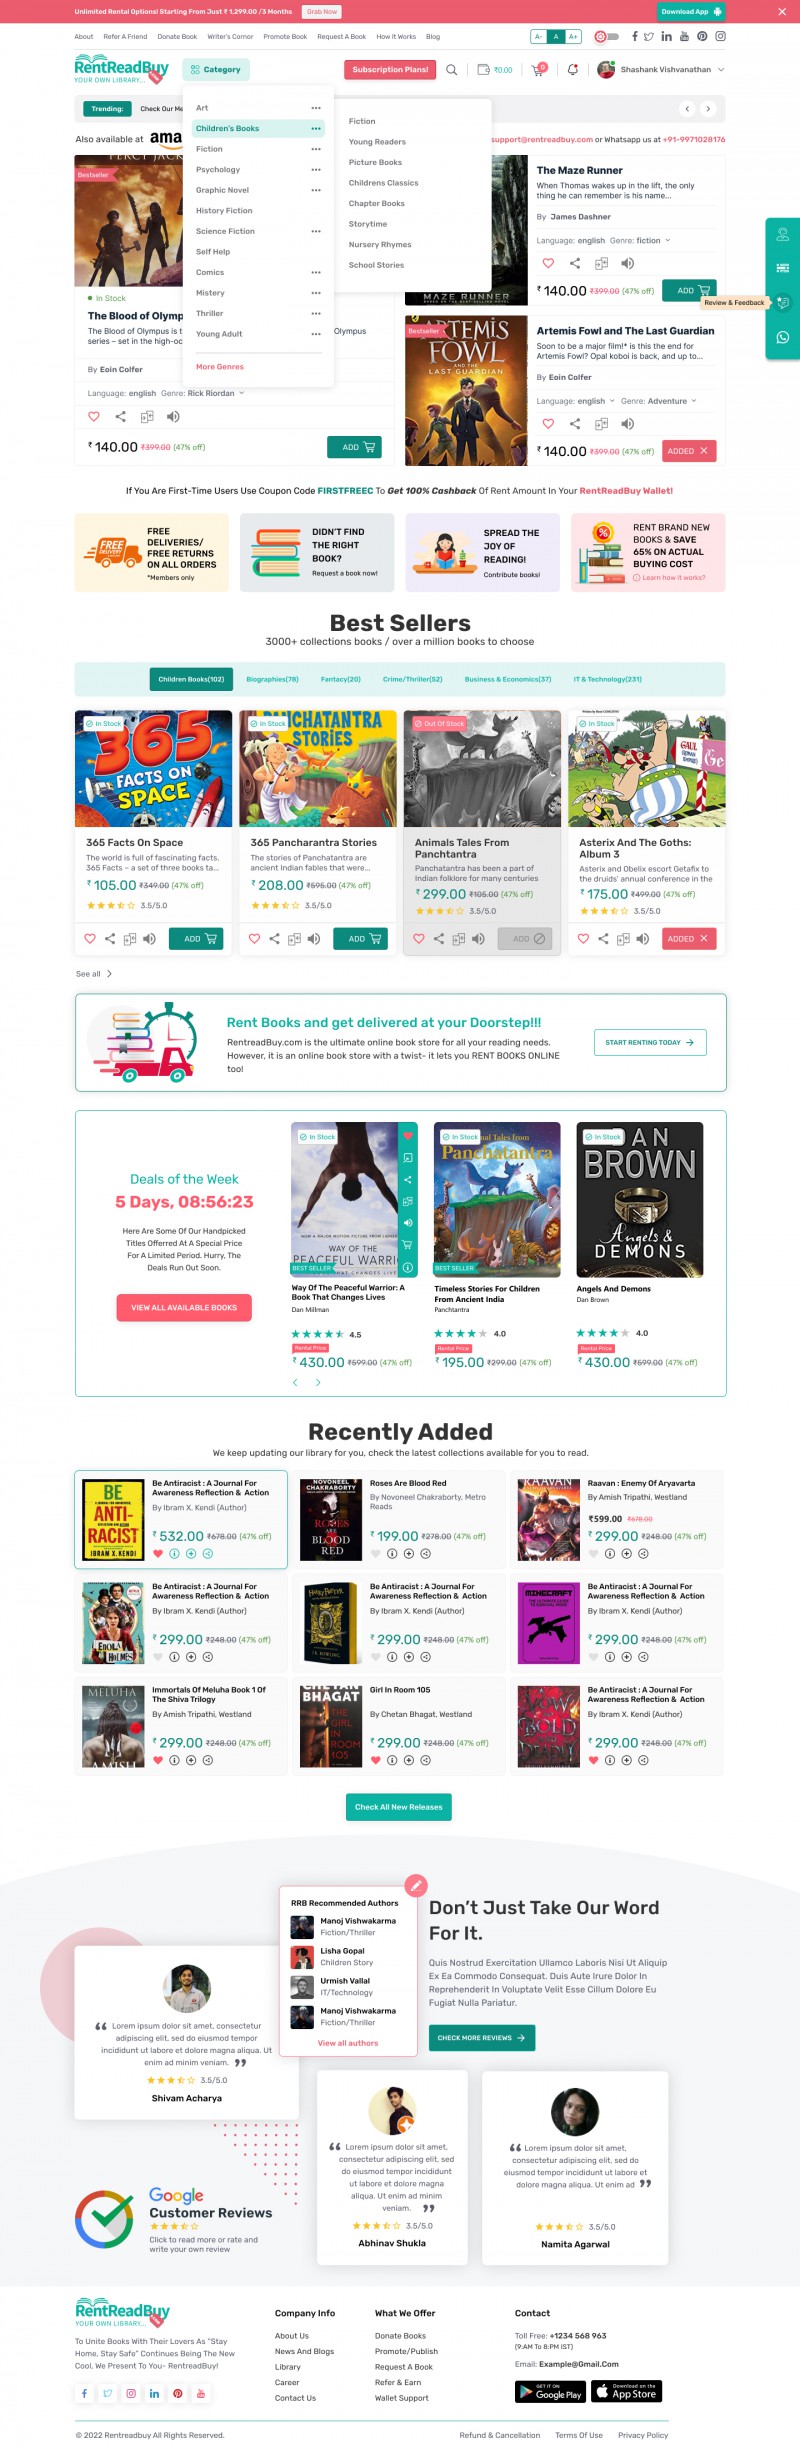The width and height of the screenshot is (800, 2449).
Task: Share the 365 Facts On Space book
Action: pyautogui.click(x=110, y=939)
